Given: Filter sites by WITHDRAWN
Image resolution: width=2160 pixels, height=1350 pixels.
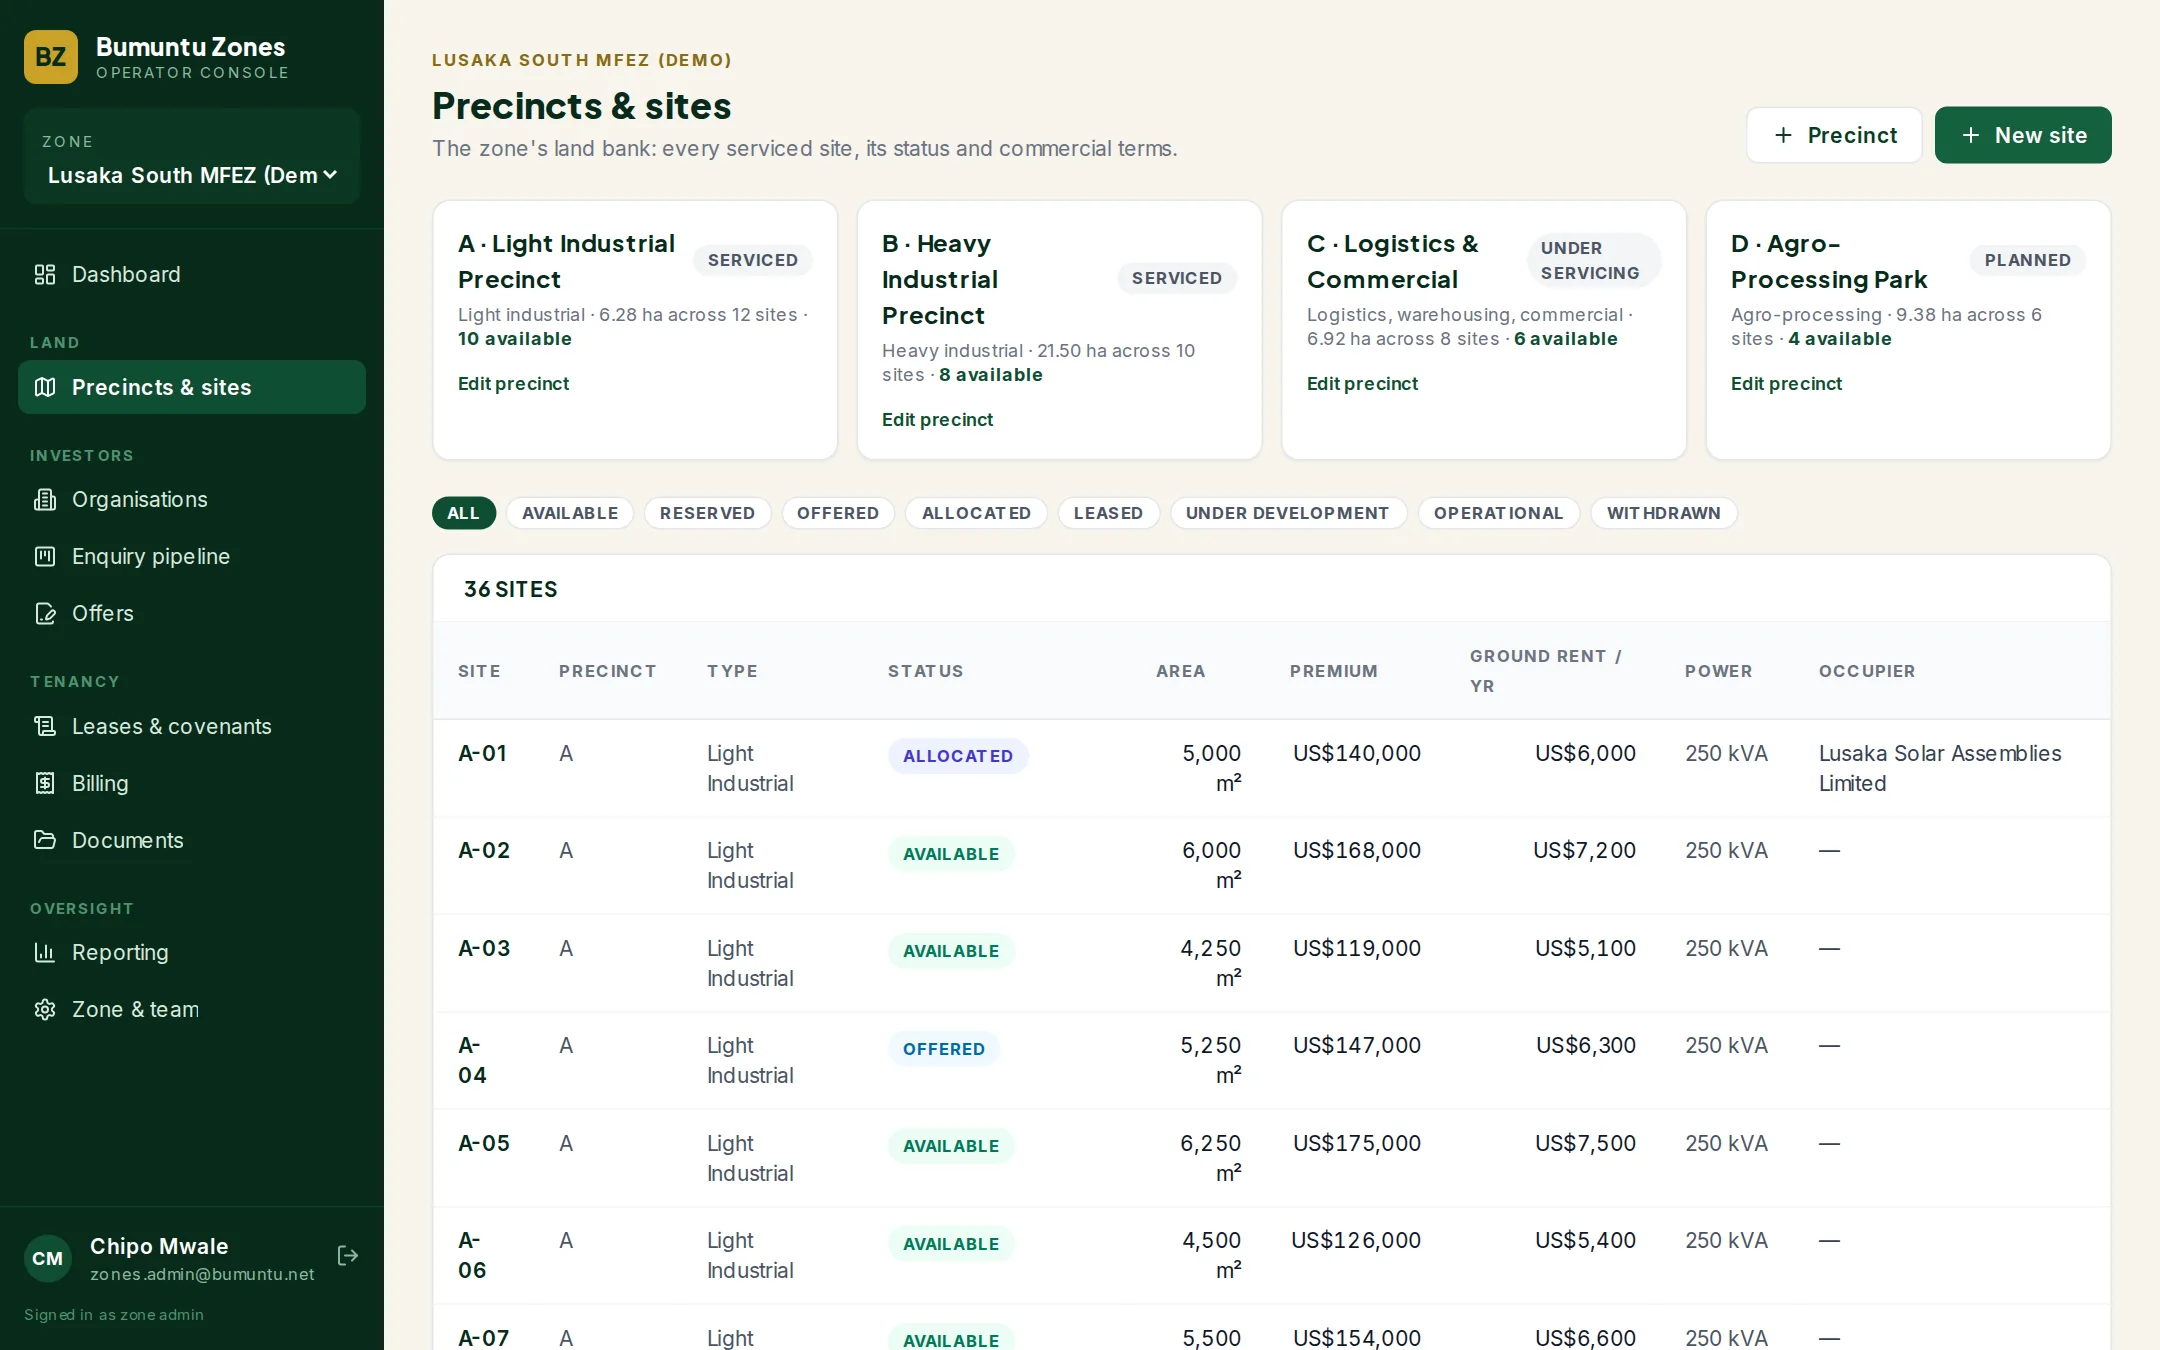Looking at the screenshot, I should [1664, 513].
